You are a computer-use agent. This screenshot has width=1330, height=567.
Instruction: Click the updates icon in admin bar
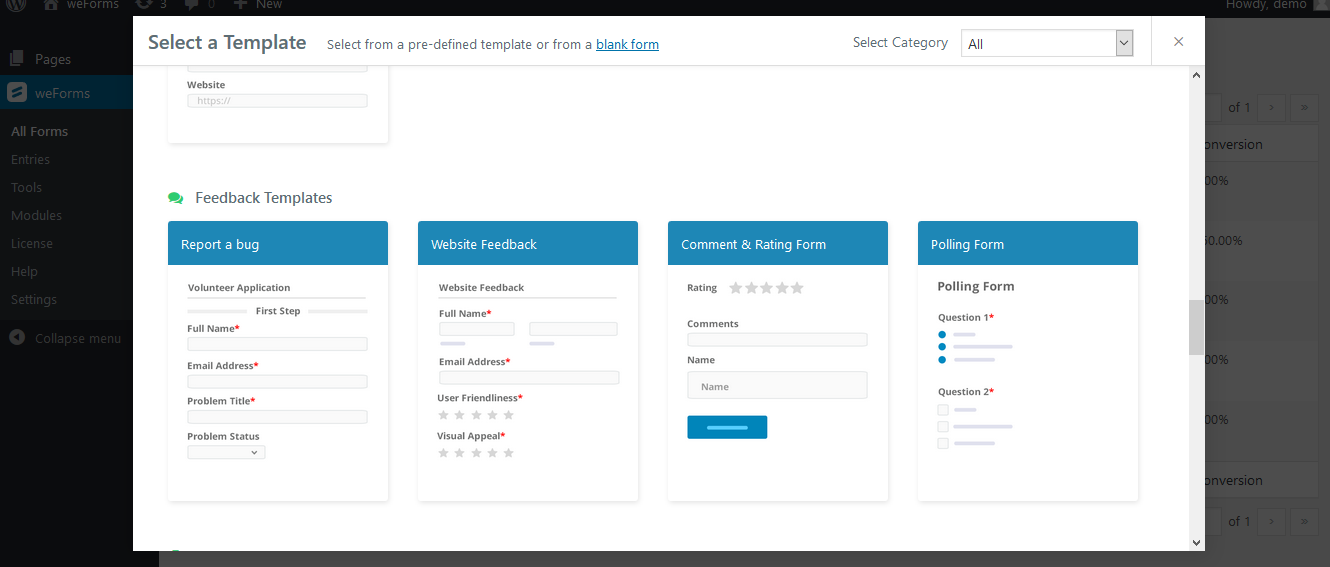pos(144,5)
